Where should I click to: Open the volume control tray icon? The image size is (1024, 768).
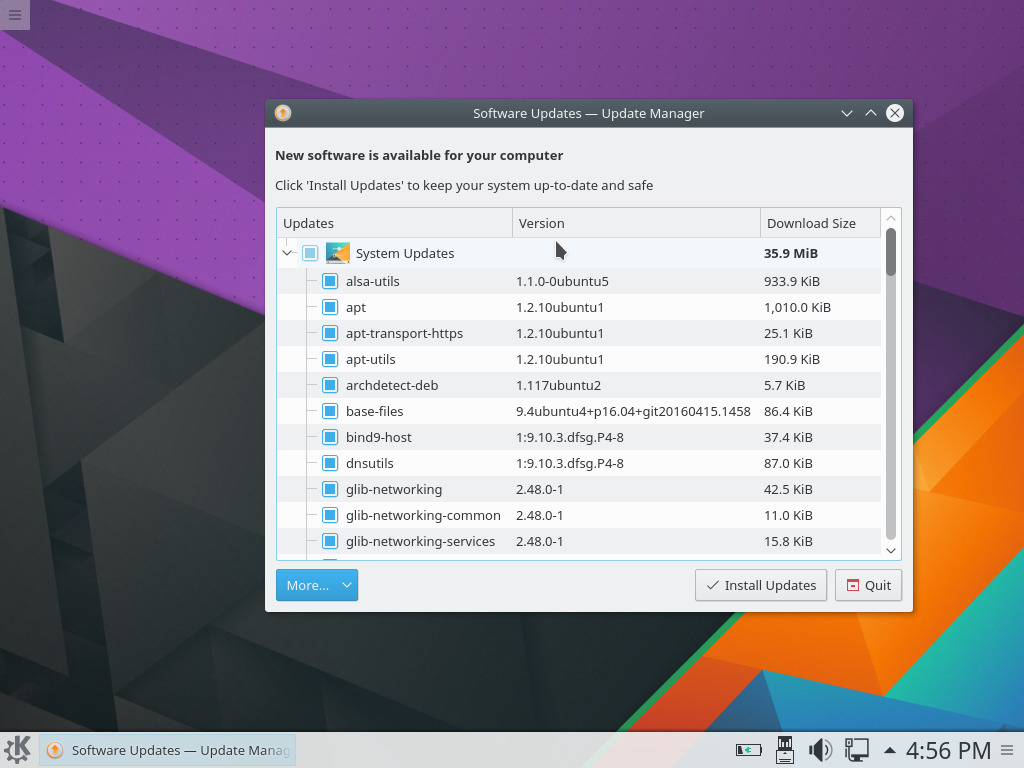(x=820, y=750)
